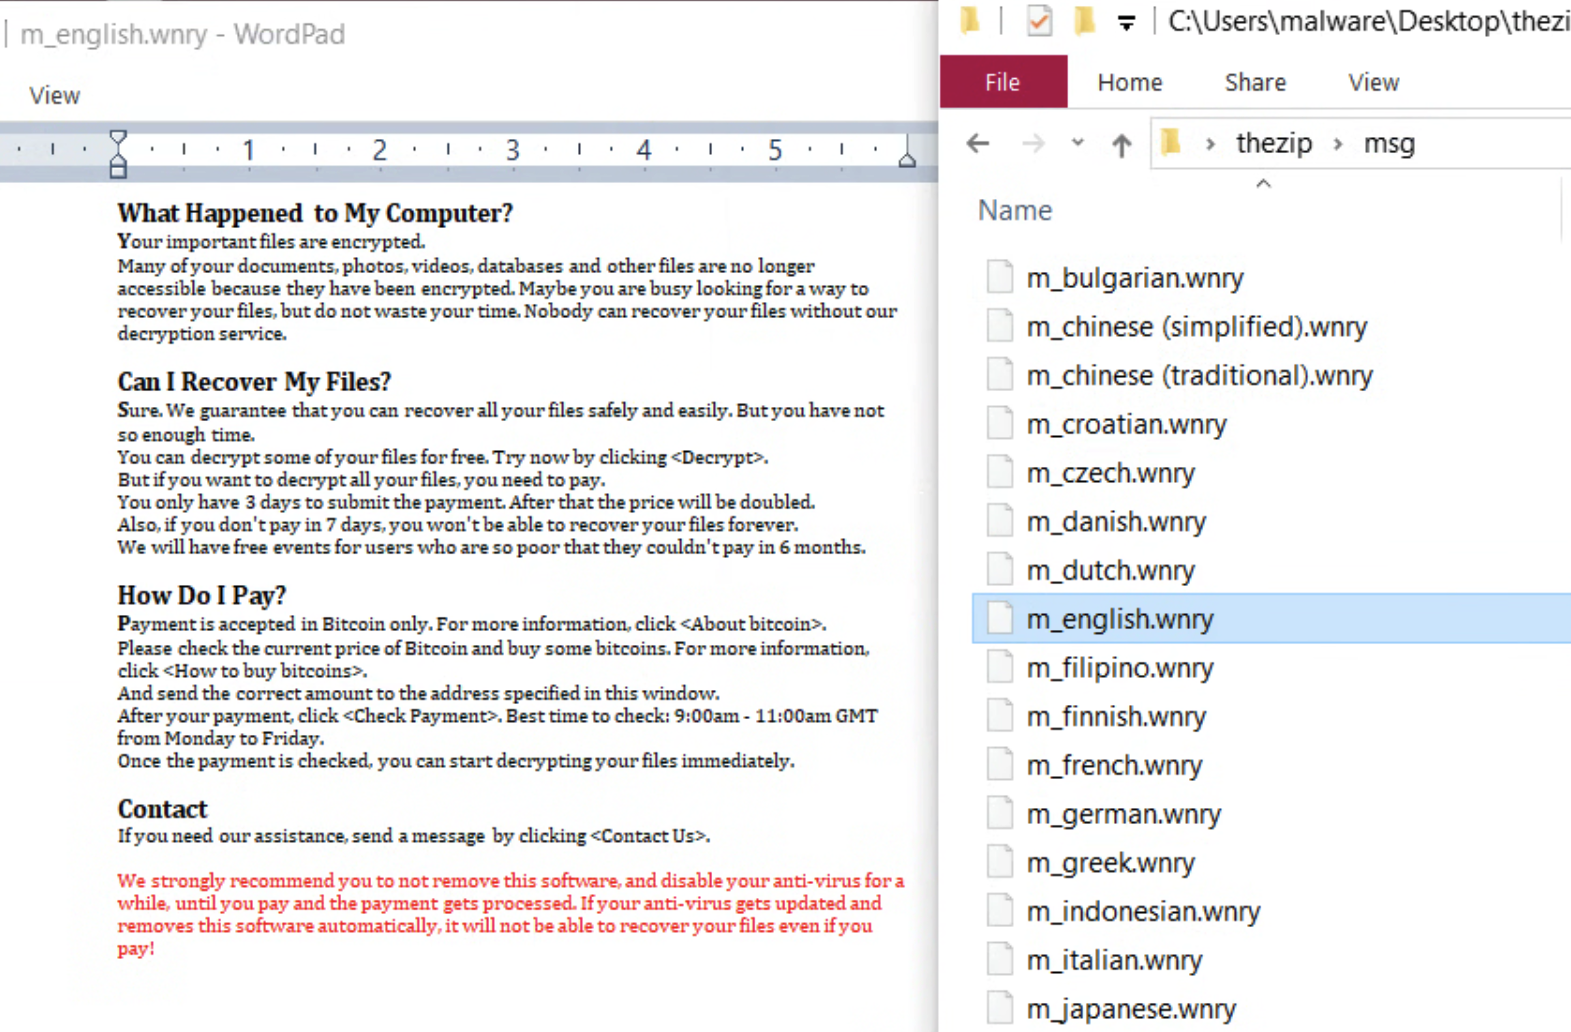Sort files by the Name column header
This screenshot has height=1032, width=1571.
pyautogui.click(x=1015, y=210)
